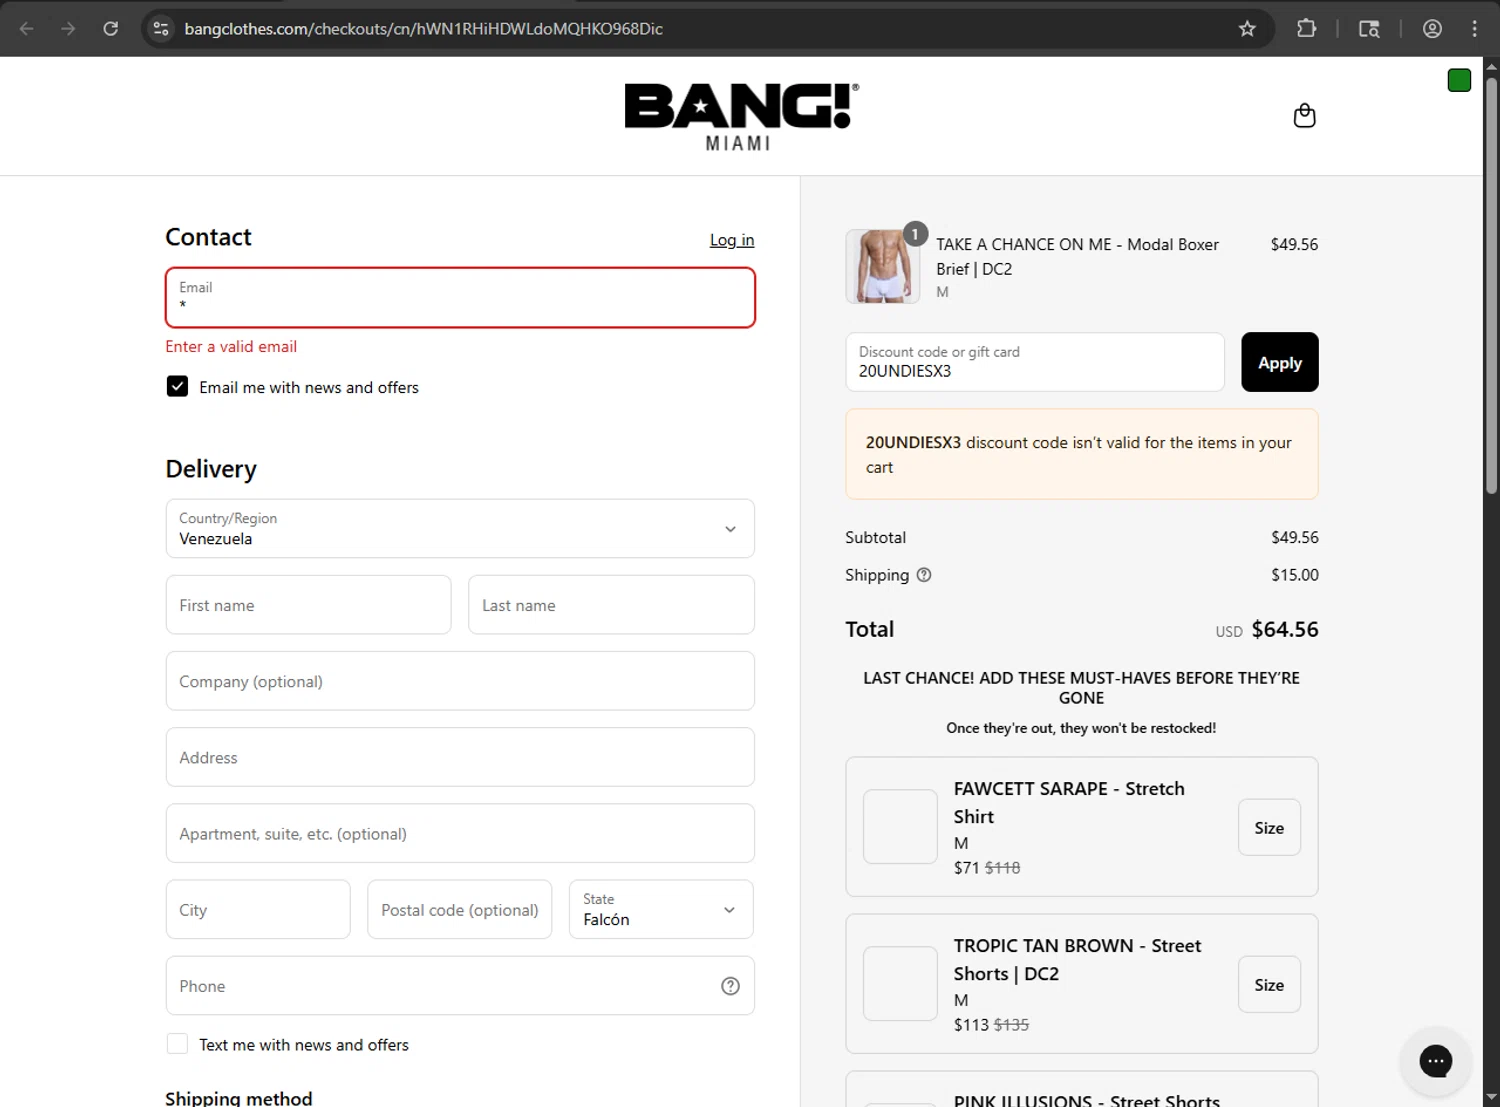Click the discount code invalid message

[1082, 455]
